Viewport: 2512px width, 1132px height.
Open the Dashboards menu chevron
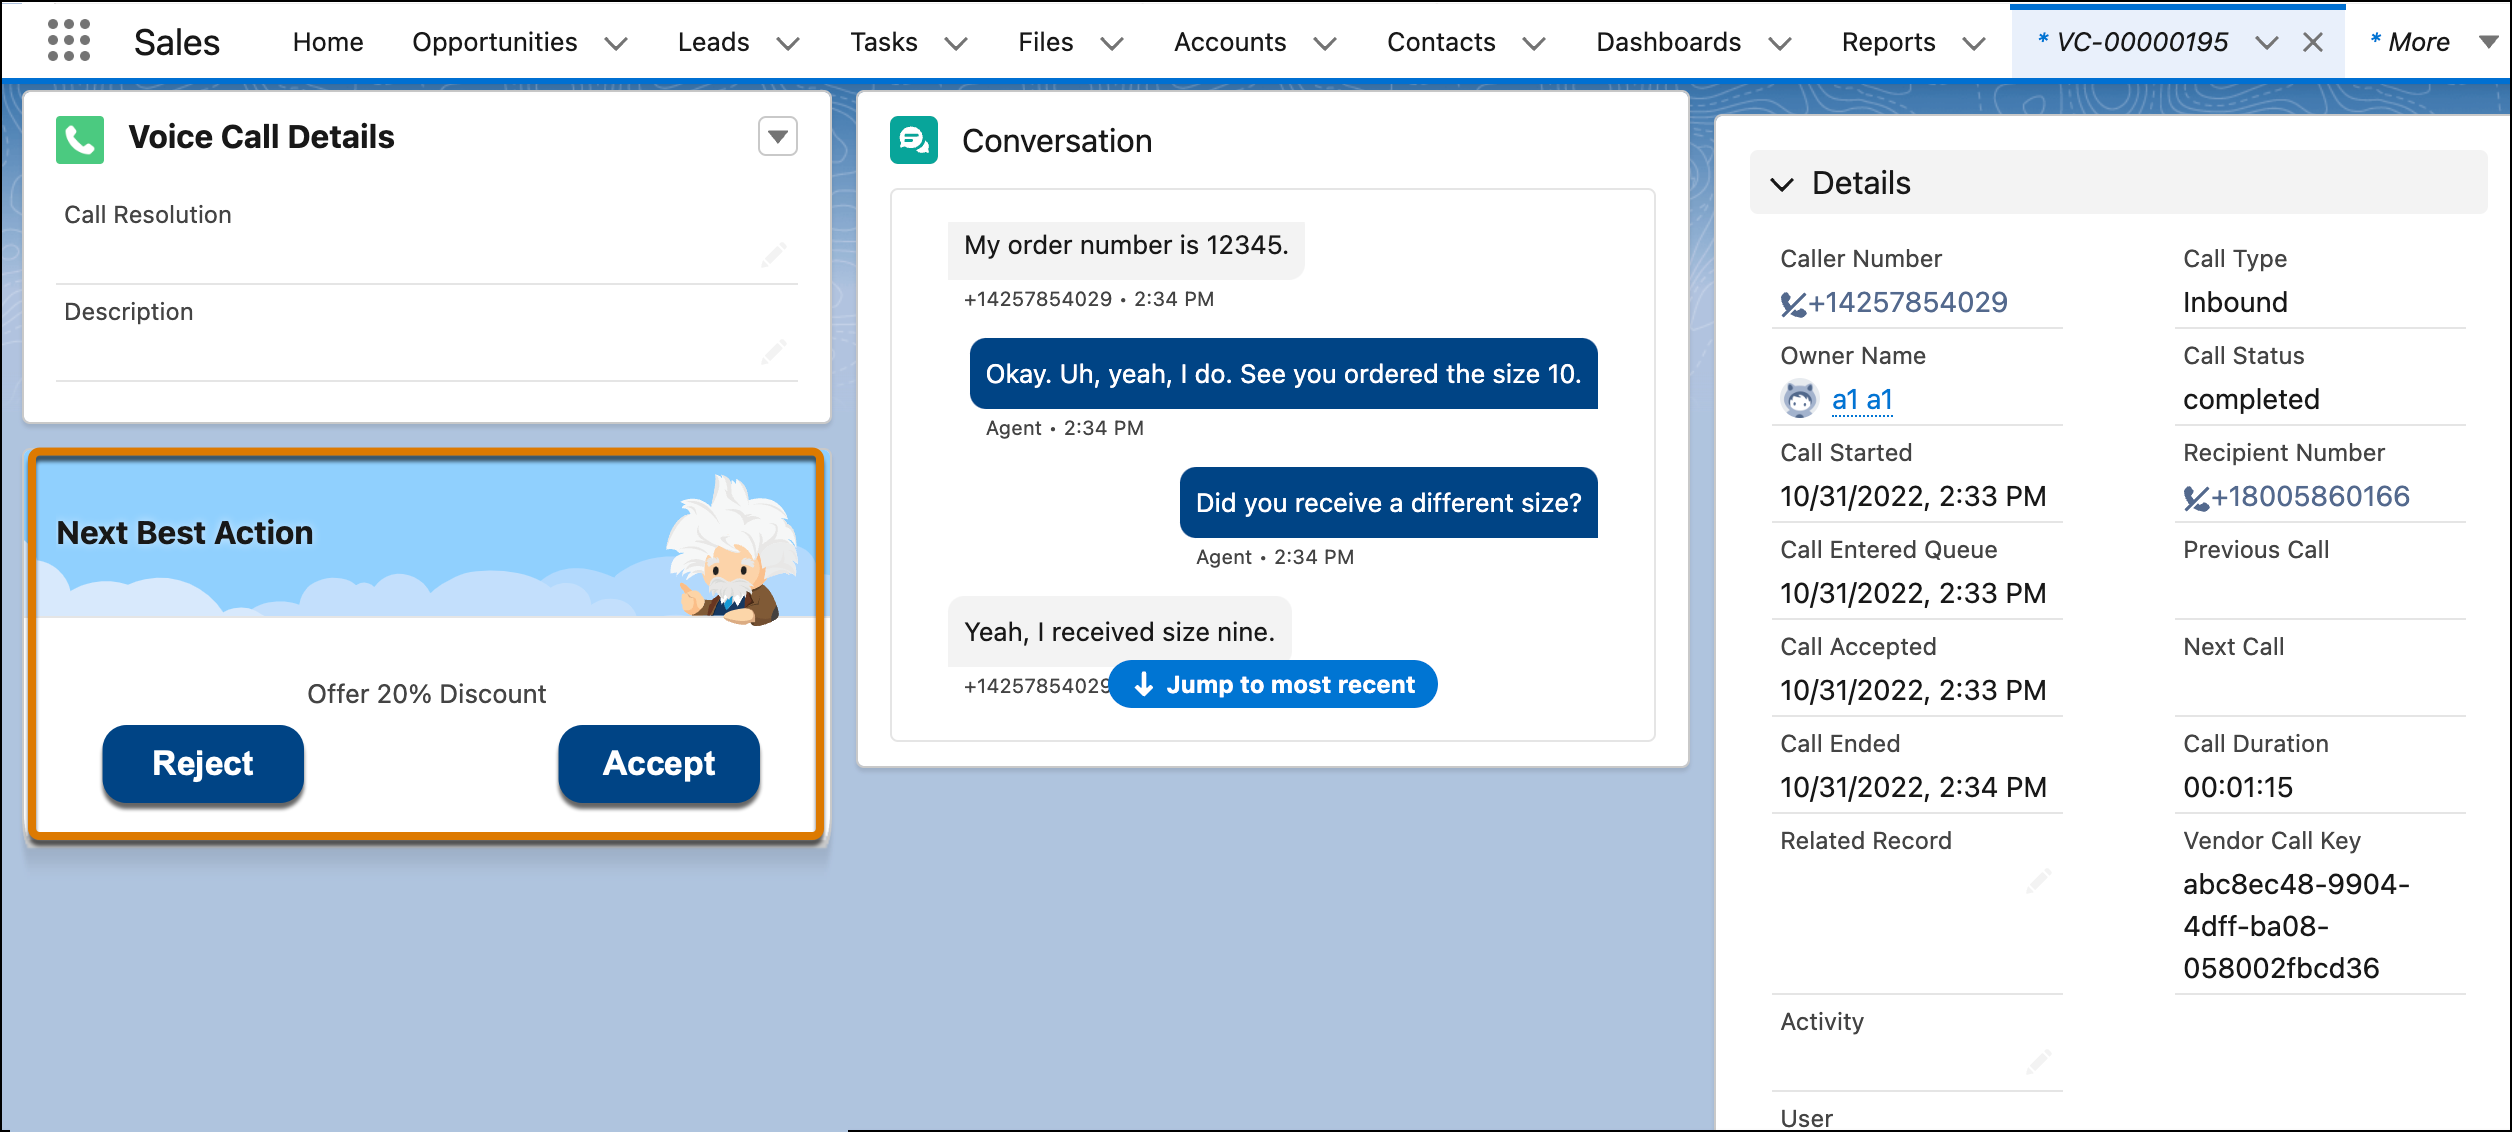pos(1780,43)
